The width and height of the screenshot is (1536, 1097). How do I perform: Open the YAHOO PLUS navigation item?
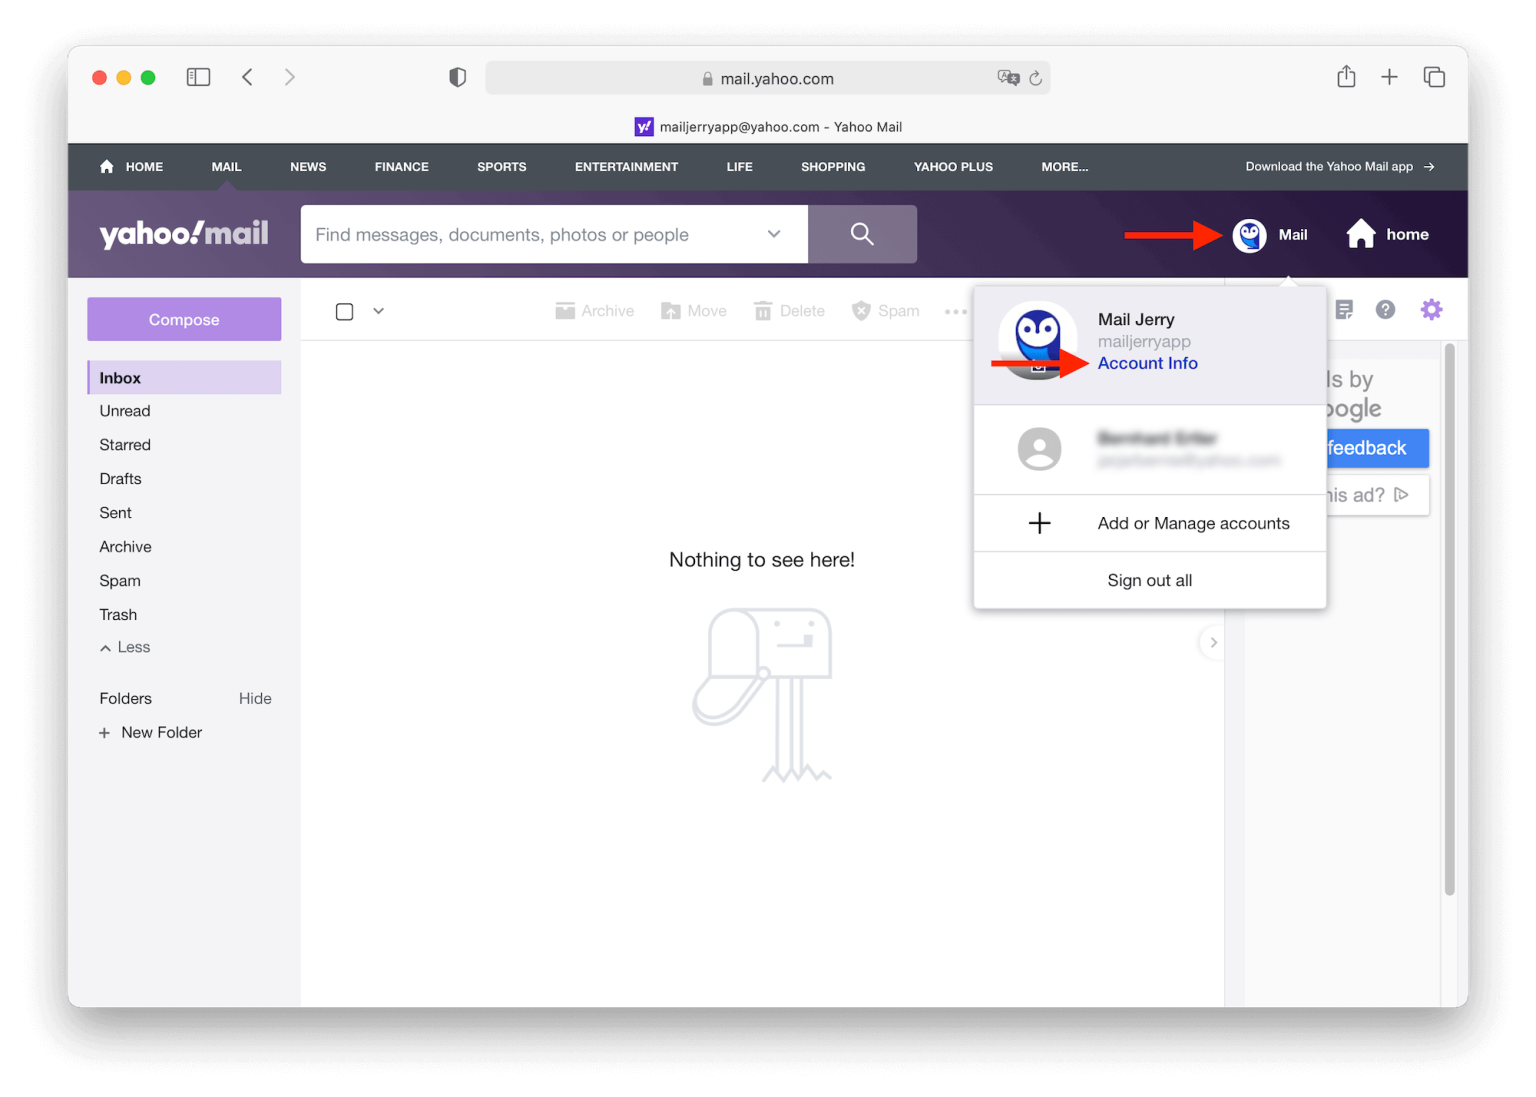point(953,167)
